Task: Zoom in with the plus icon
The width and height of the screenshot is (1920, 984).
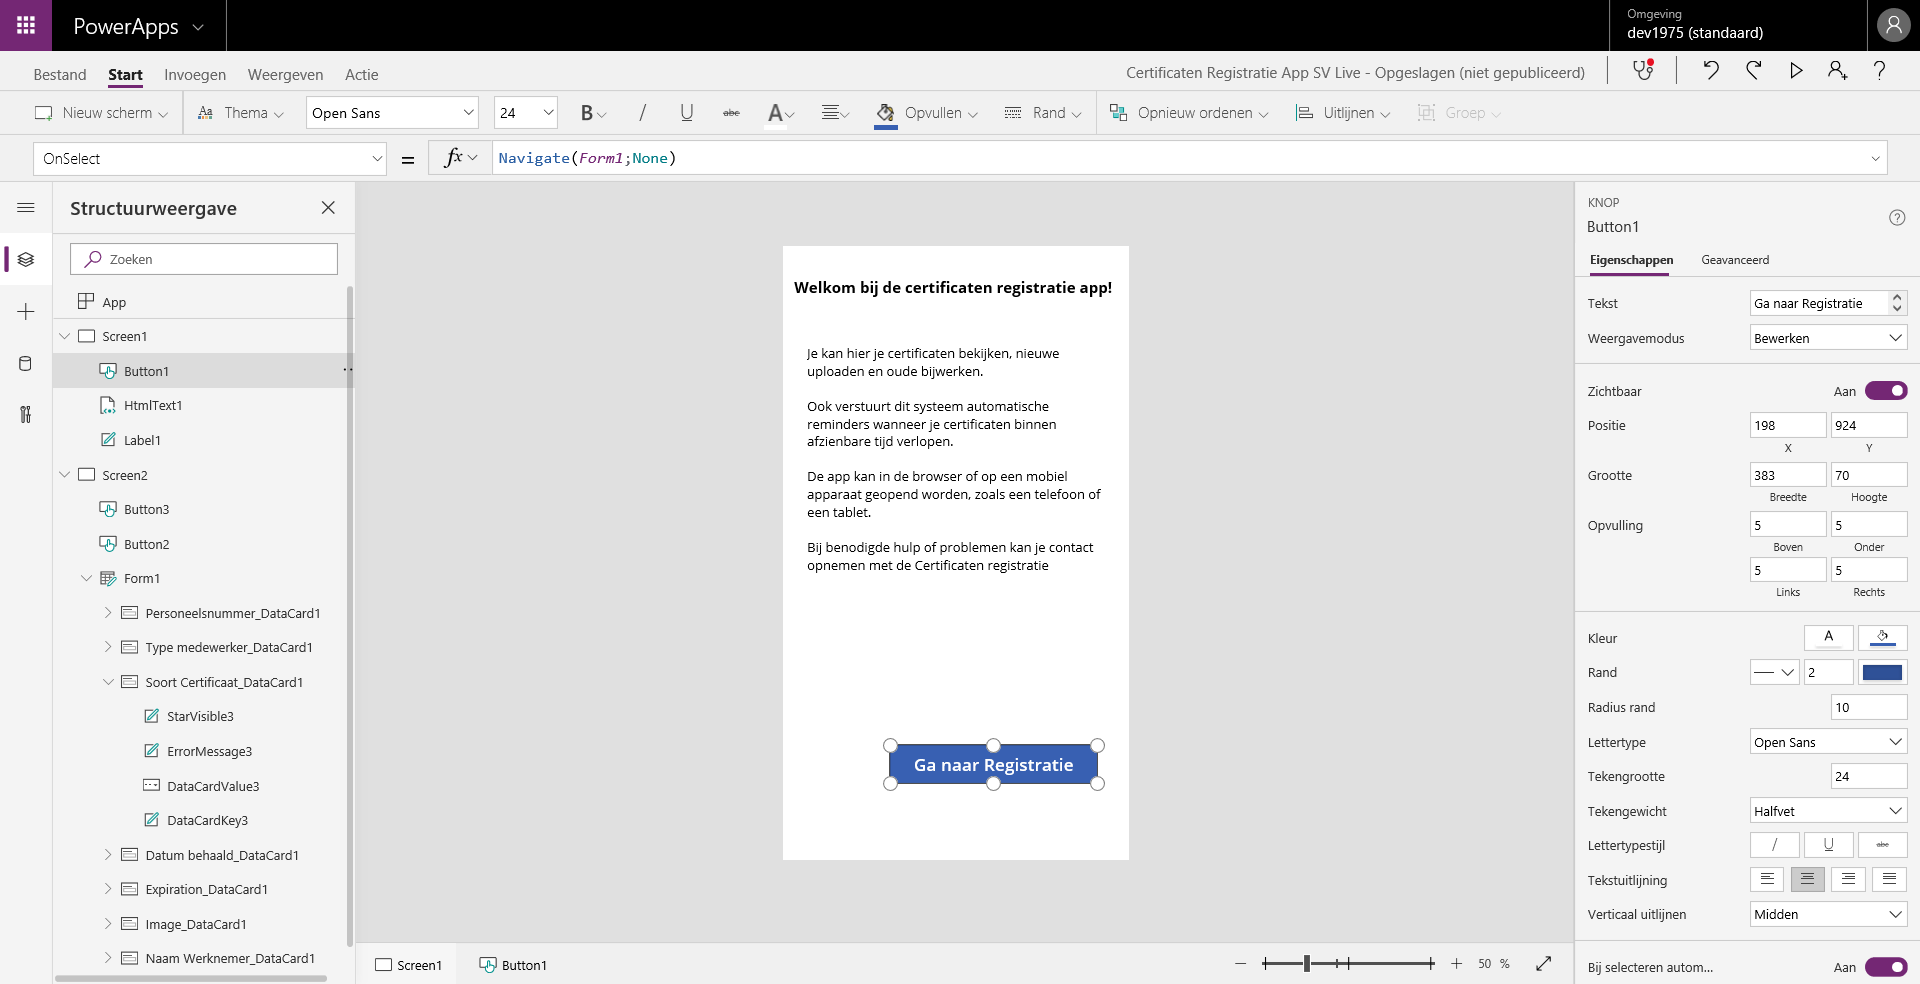Action: tap(1457, 964)
